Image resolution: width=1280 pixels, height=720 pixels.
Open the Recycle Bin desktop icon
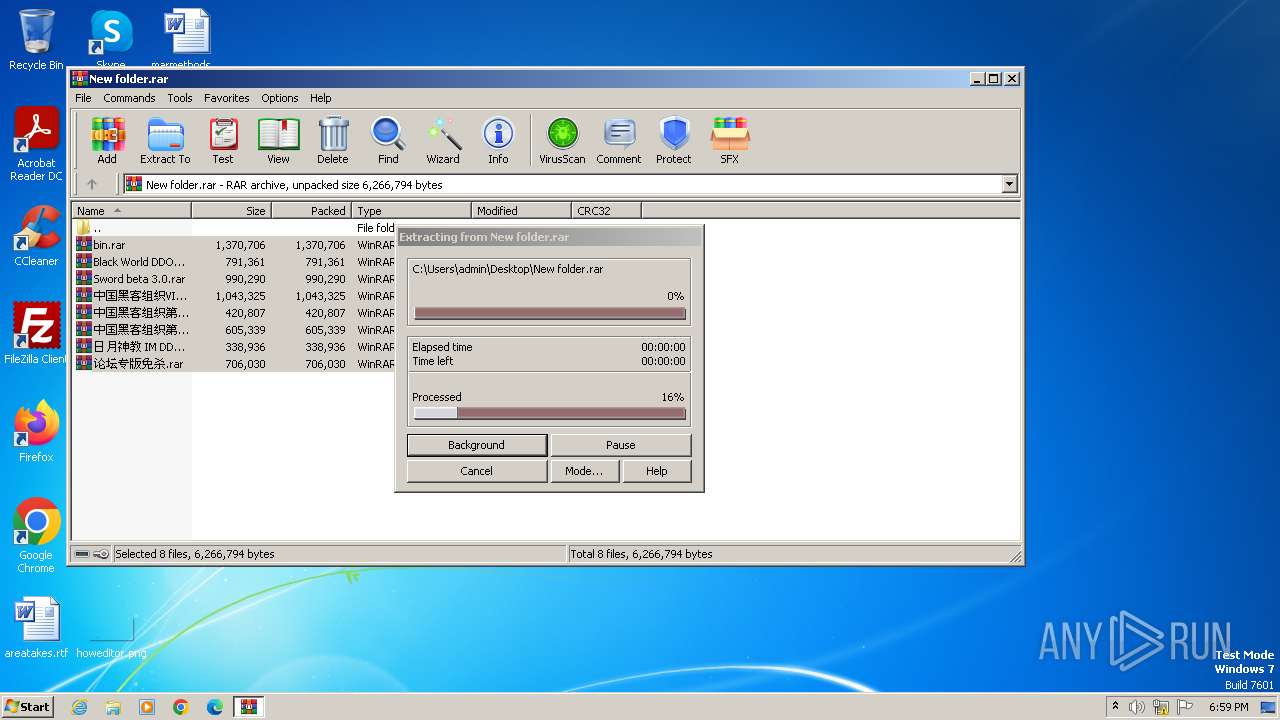pos(36,40)
